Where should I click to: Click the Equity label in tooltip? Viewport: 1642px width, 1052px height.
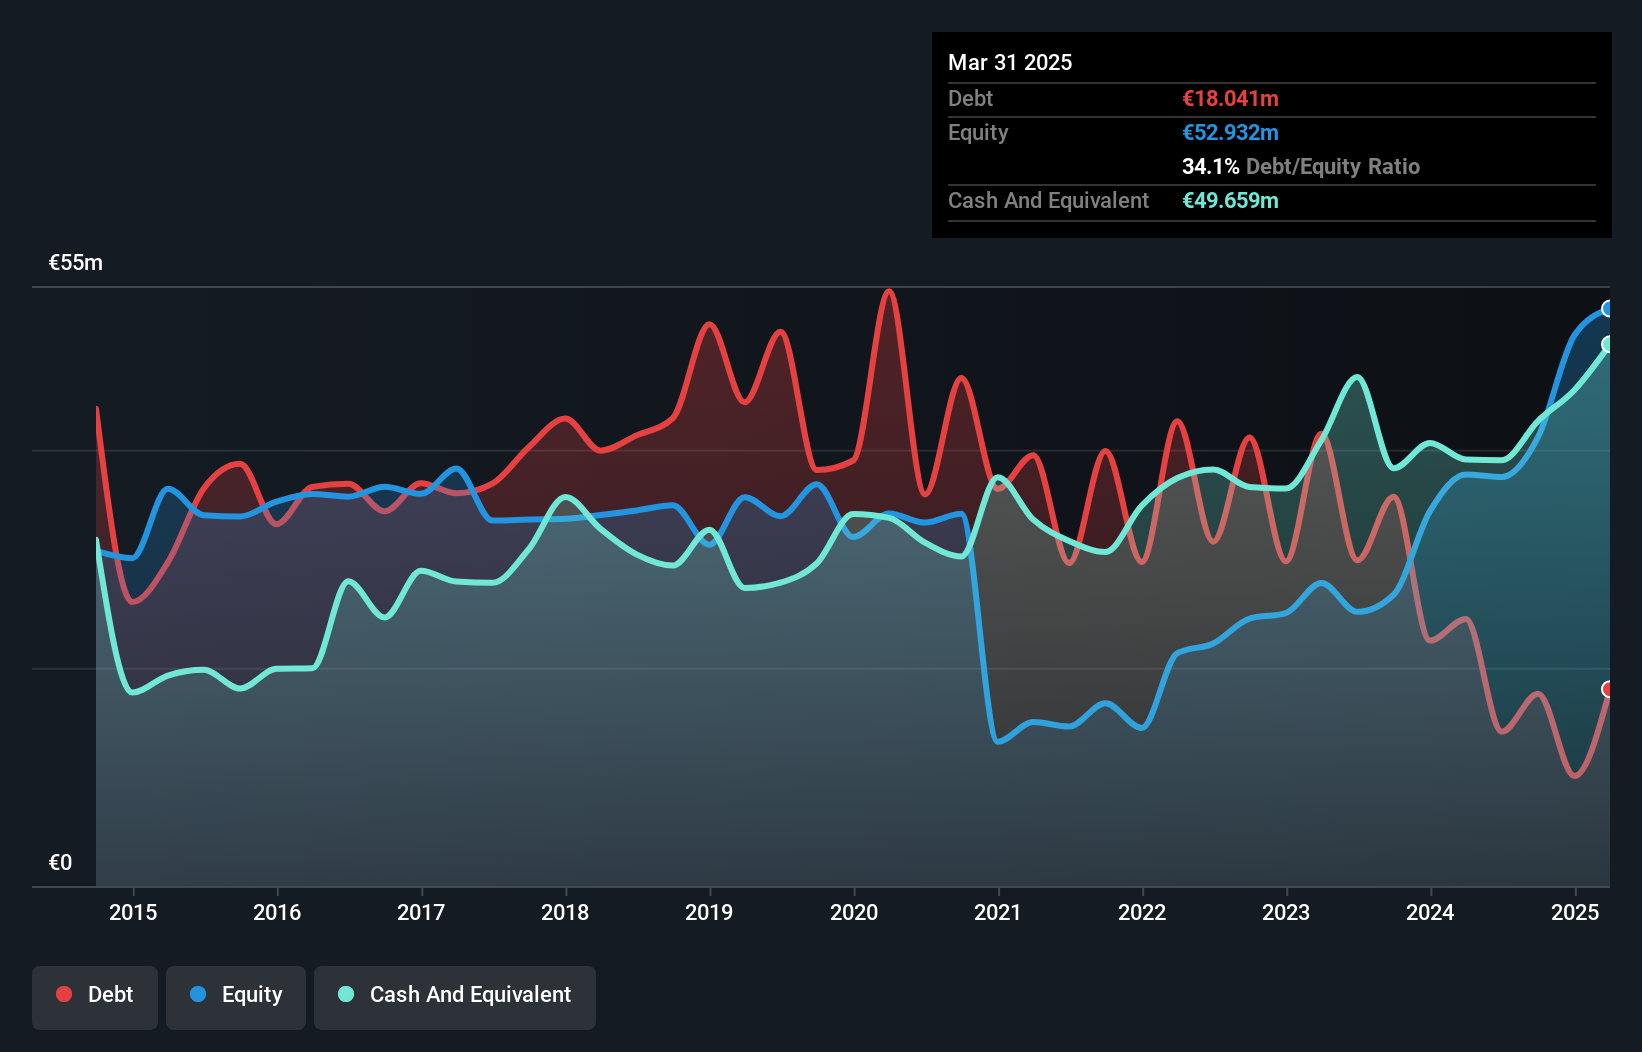978,132
